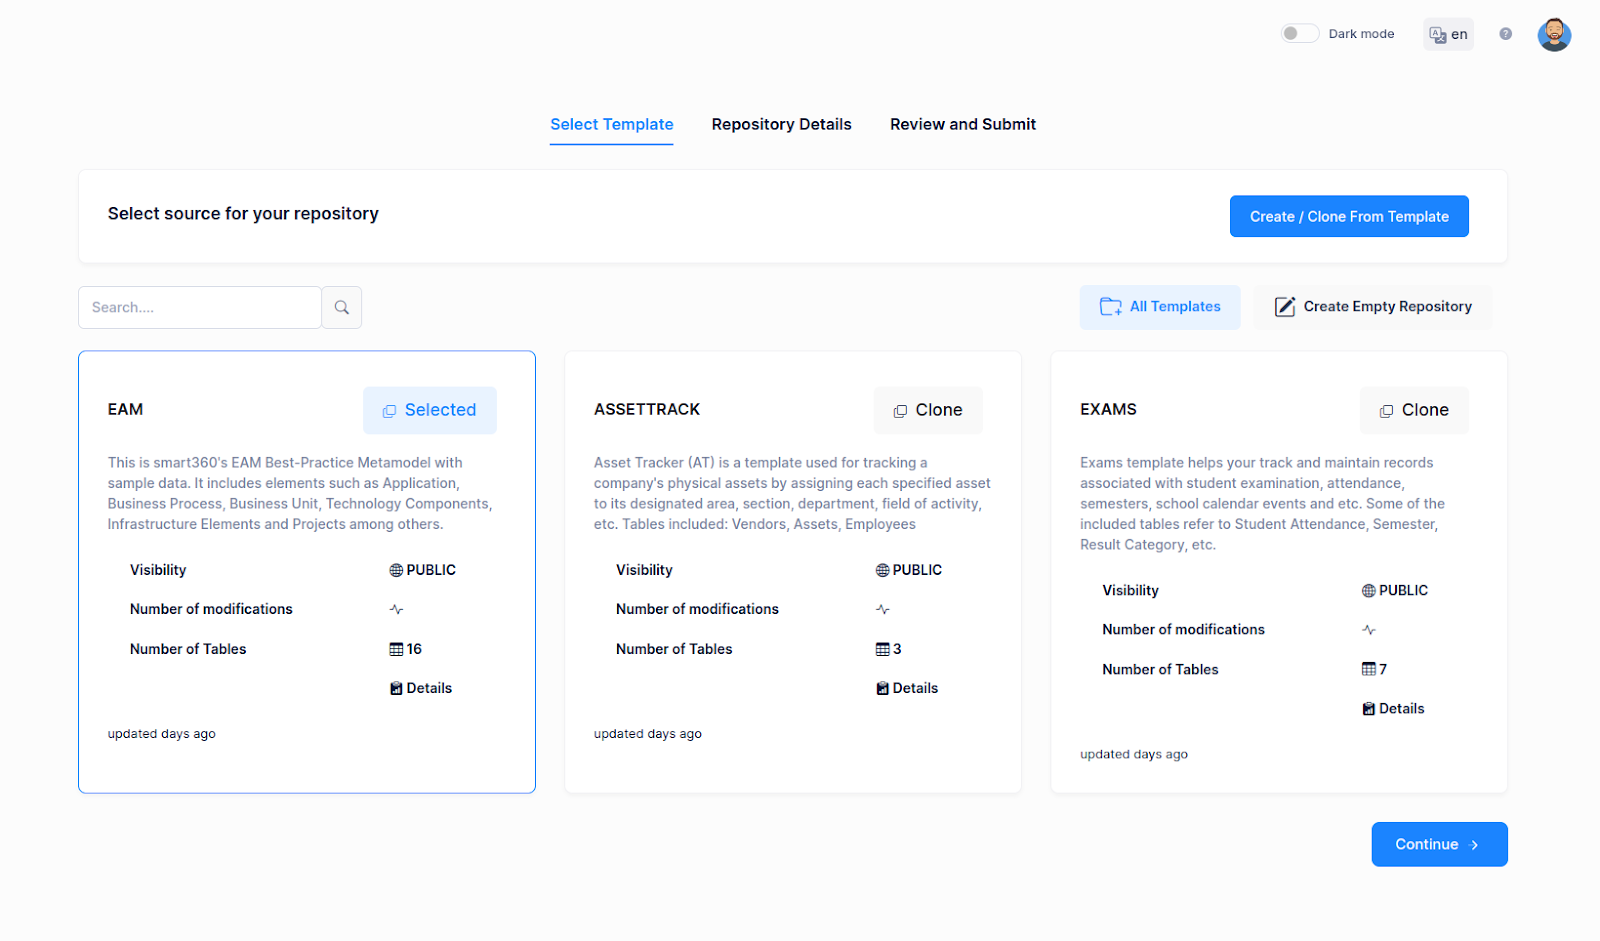
Task: Focus the template Search field
Action: click(x=200, y=307)
